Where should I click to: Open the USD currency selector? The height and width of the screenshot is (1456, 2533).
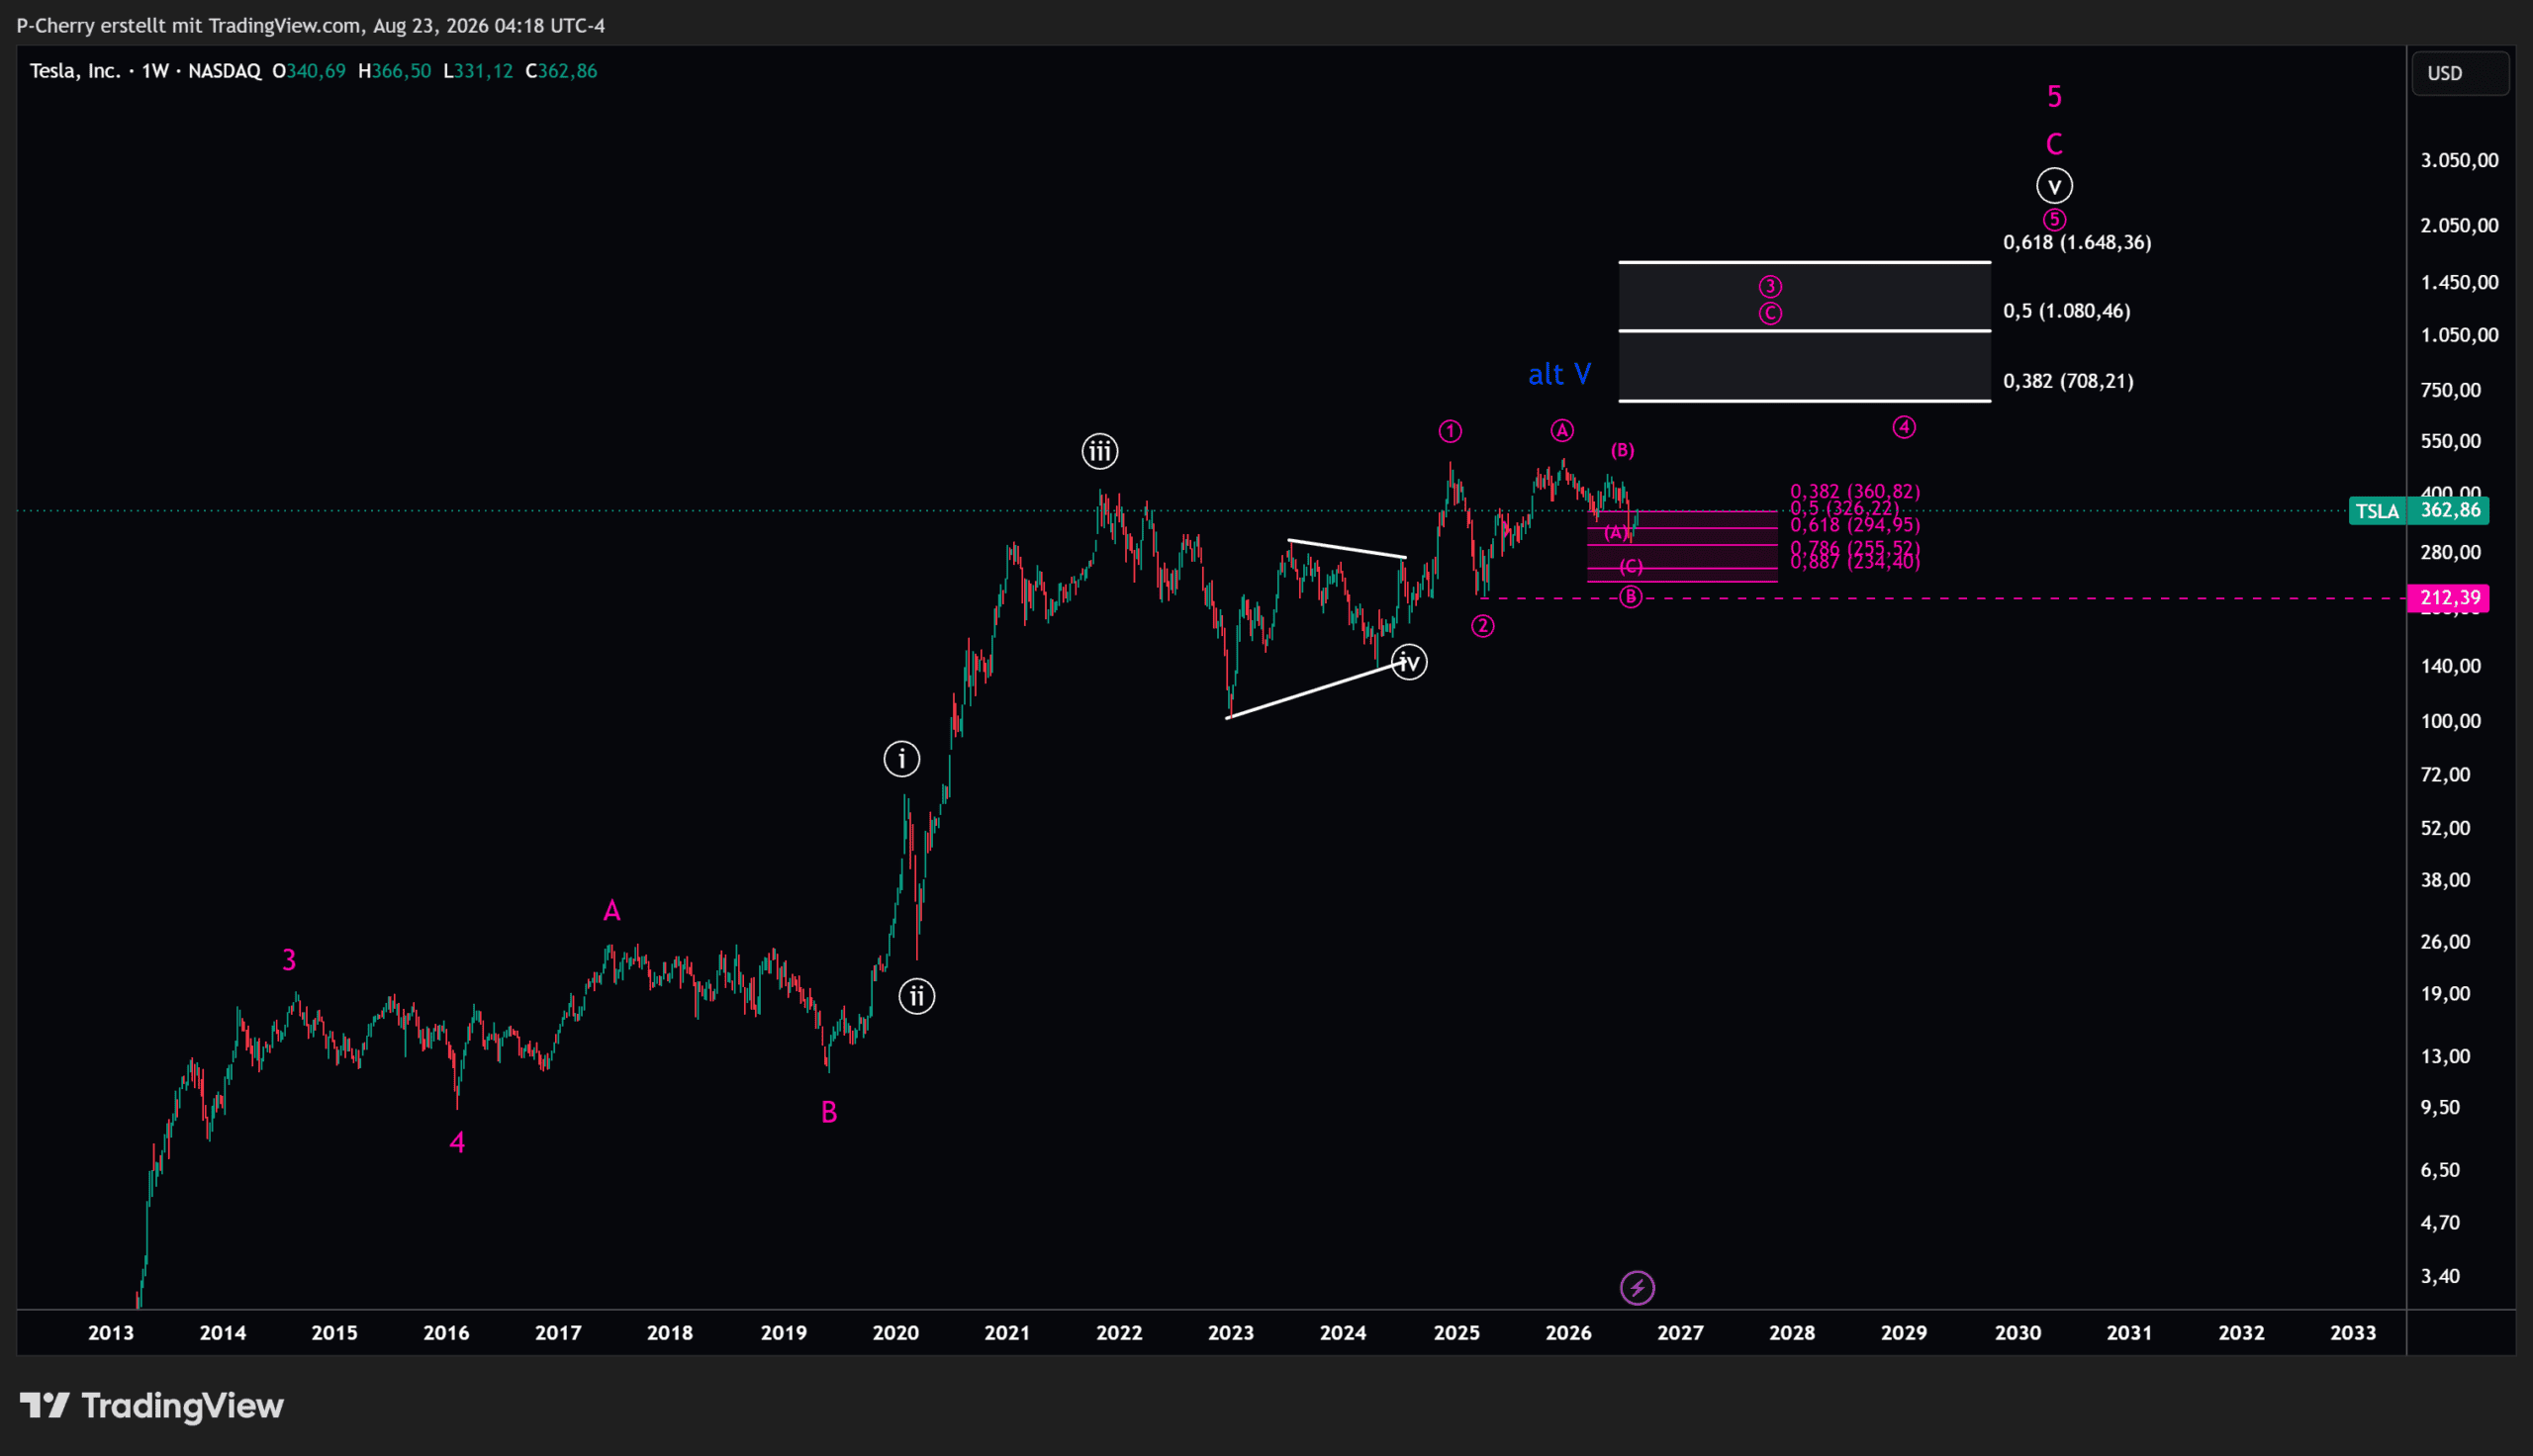[2460, 73]
